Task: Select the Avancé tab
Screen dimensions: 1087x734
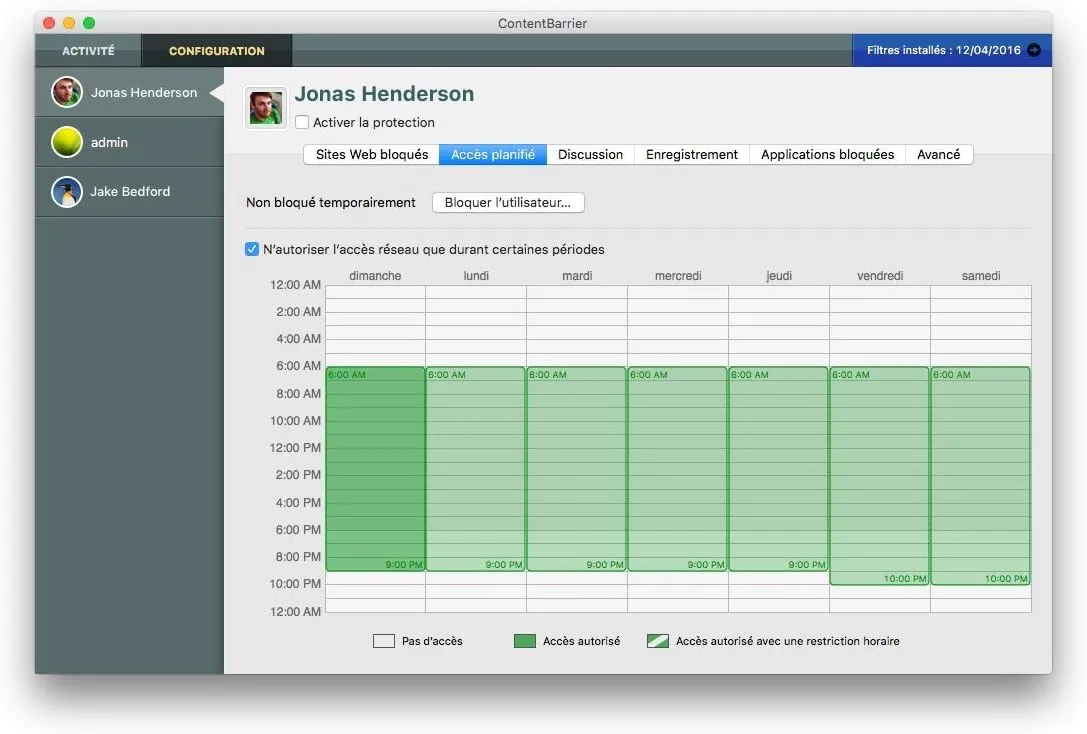Action: pyautogui.click(x=938, y=154)
